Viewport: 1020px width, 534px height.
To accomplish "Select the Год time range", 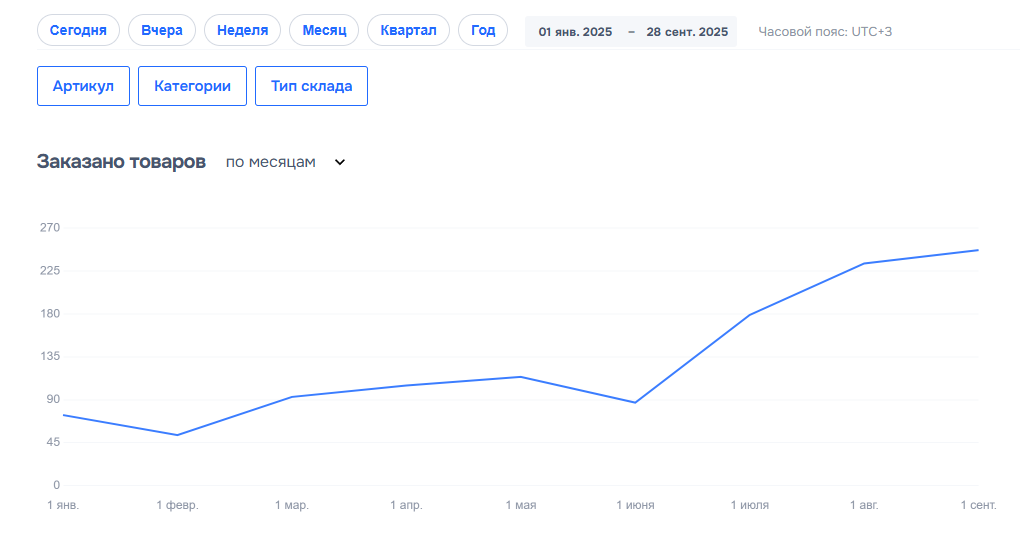I will [483, 31].
